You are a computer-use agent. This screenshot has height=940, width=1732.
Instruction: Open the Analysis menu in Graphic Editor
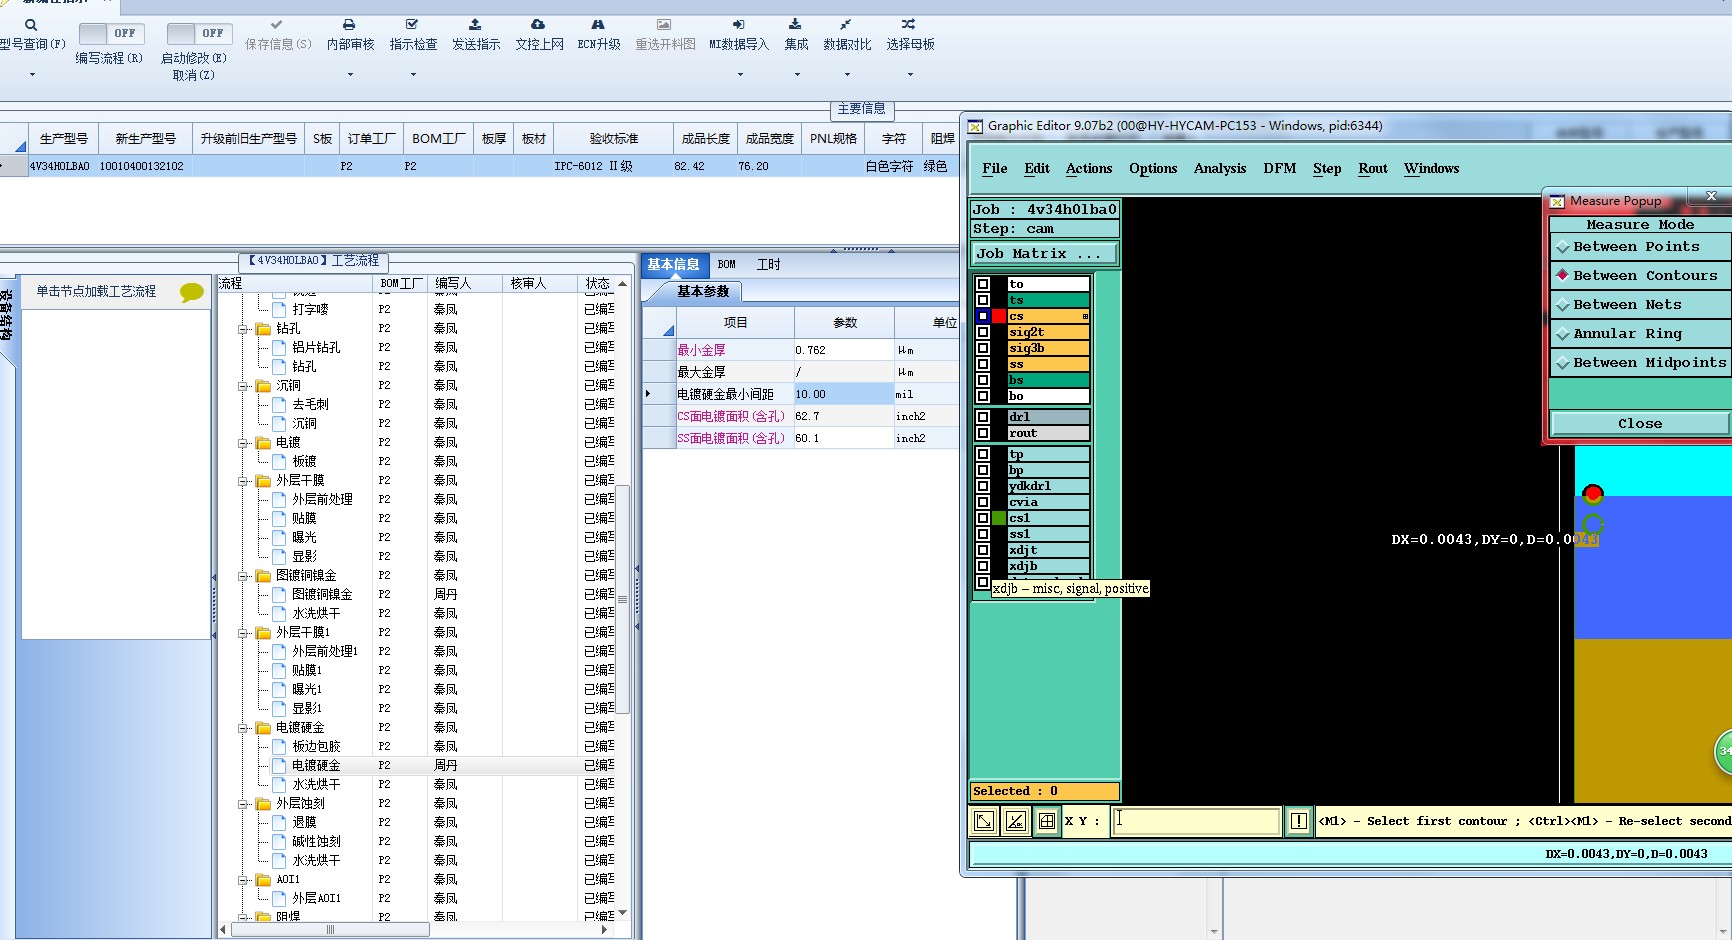(x=1220, y=169)
